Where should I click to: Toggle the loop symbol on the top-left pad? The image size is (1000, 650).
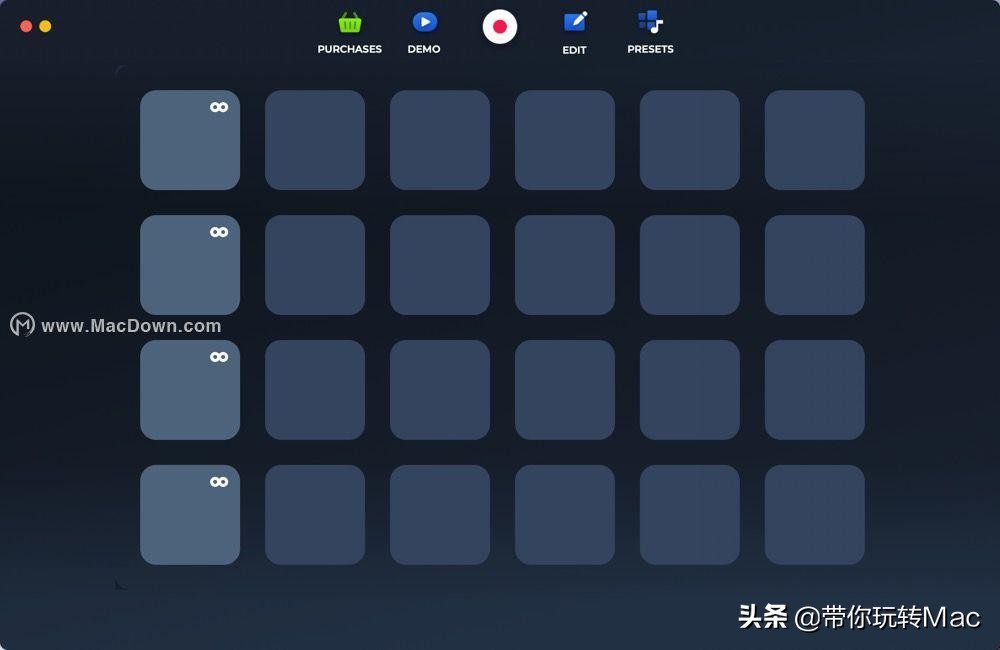click(218, 107)
